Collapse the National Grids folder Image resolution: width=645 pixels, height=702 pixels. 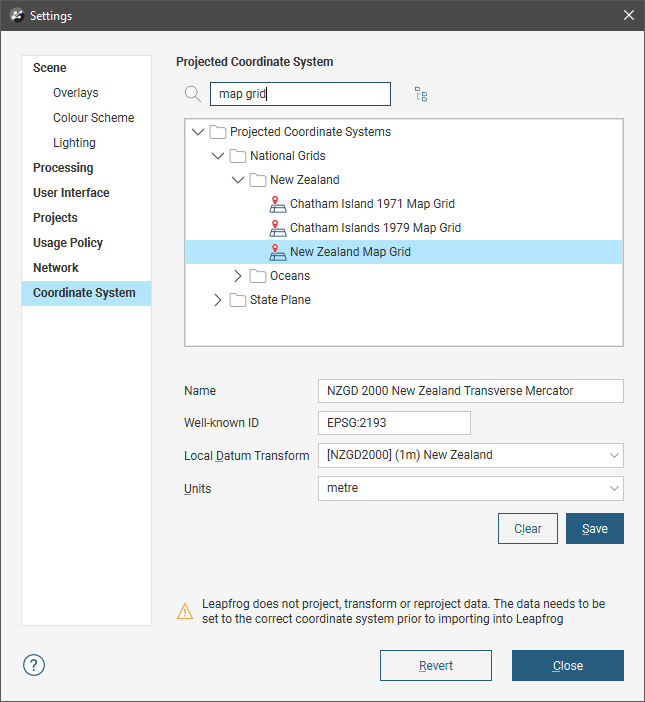(x=218, y=156)
